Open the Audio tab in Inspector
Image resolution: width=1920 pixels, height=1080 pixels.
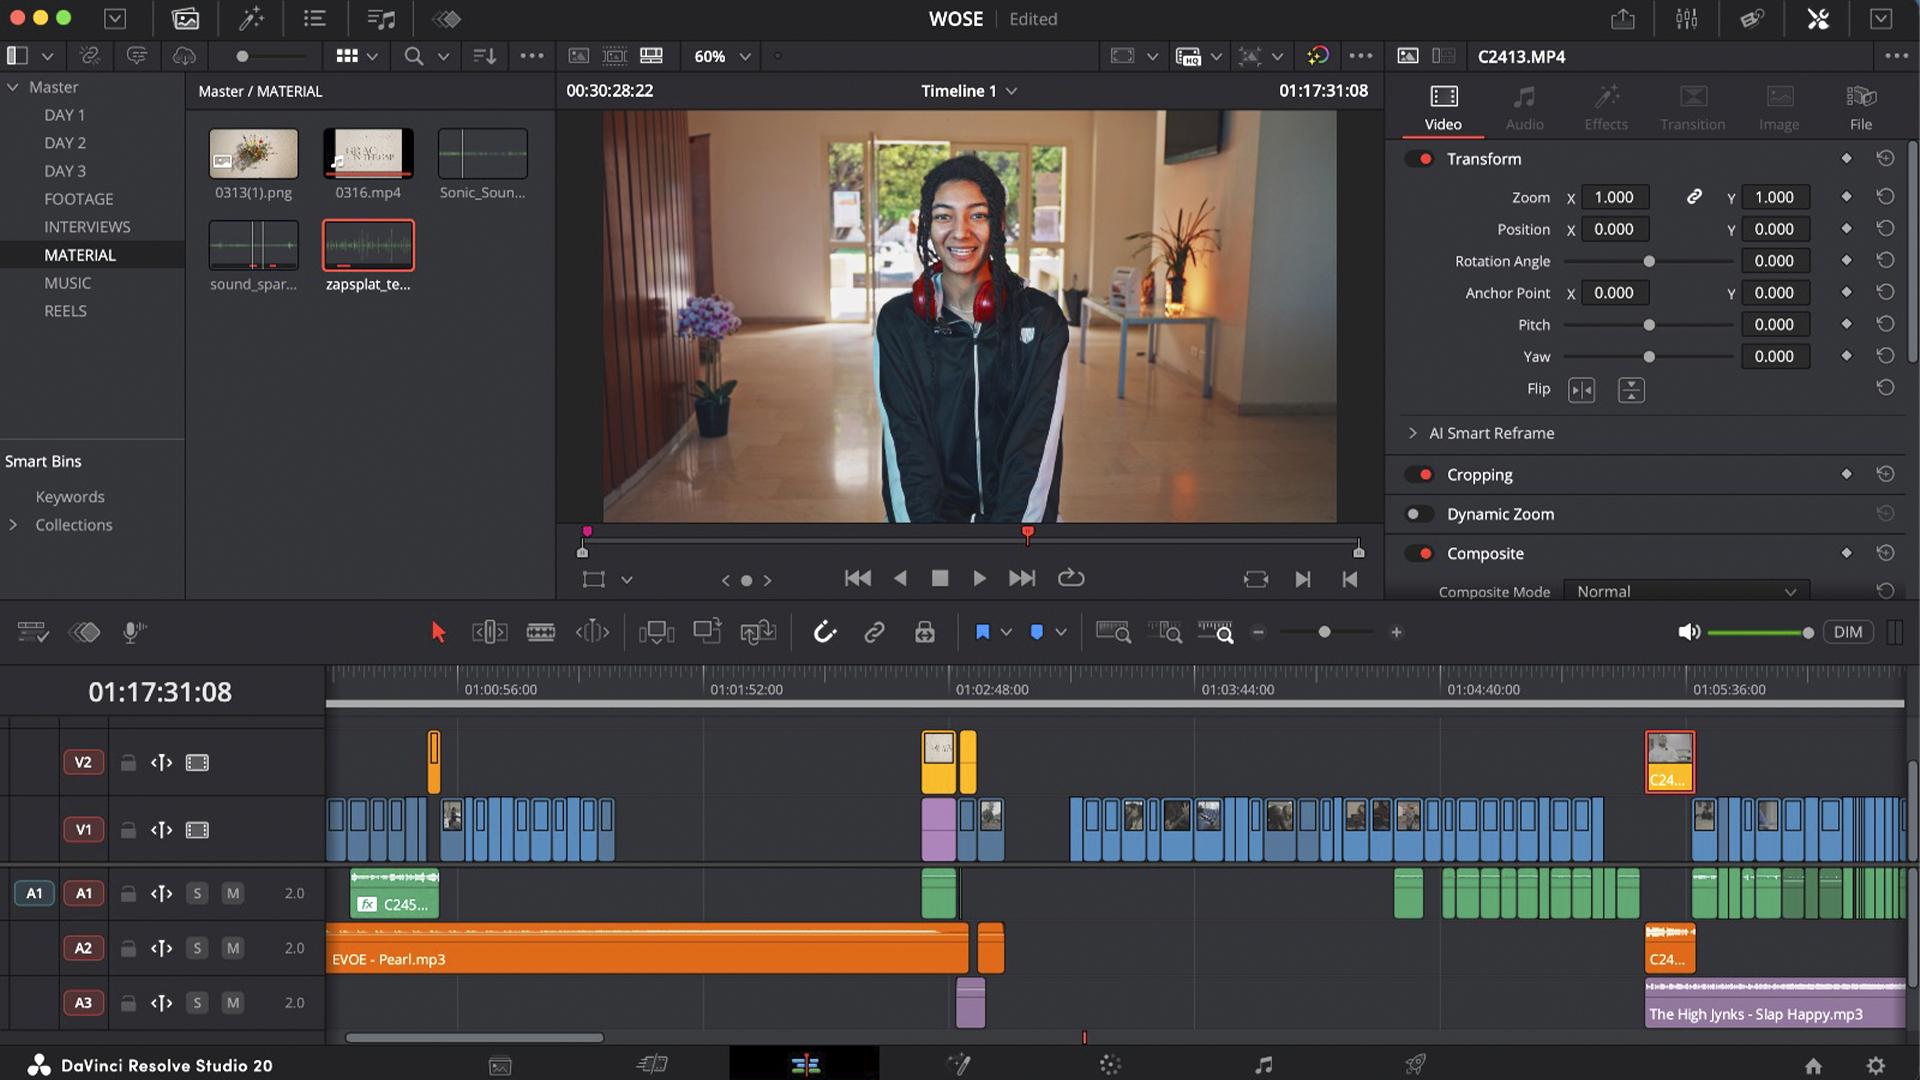point(1525,109)
